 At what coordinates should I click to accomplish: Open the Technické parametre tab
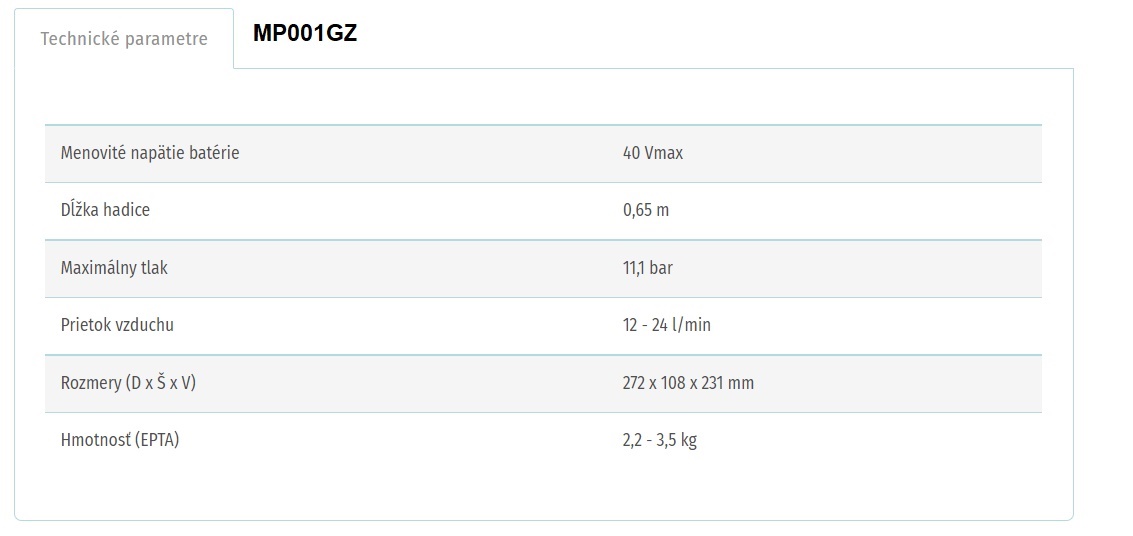pyautogui.click(x=124, y=39)
